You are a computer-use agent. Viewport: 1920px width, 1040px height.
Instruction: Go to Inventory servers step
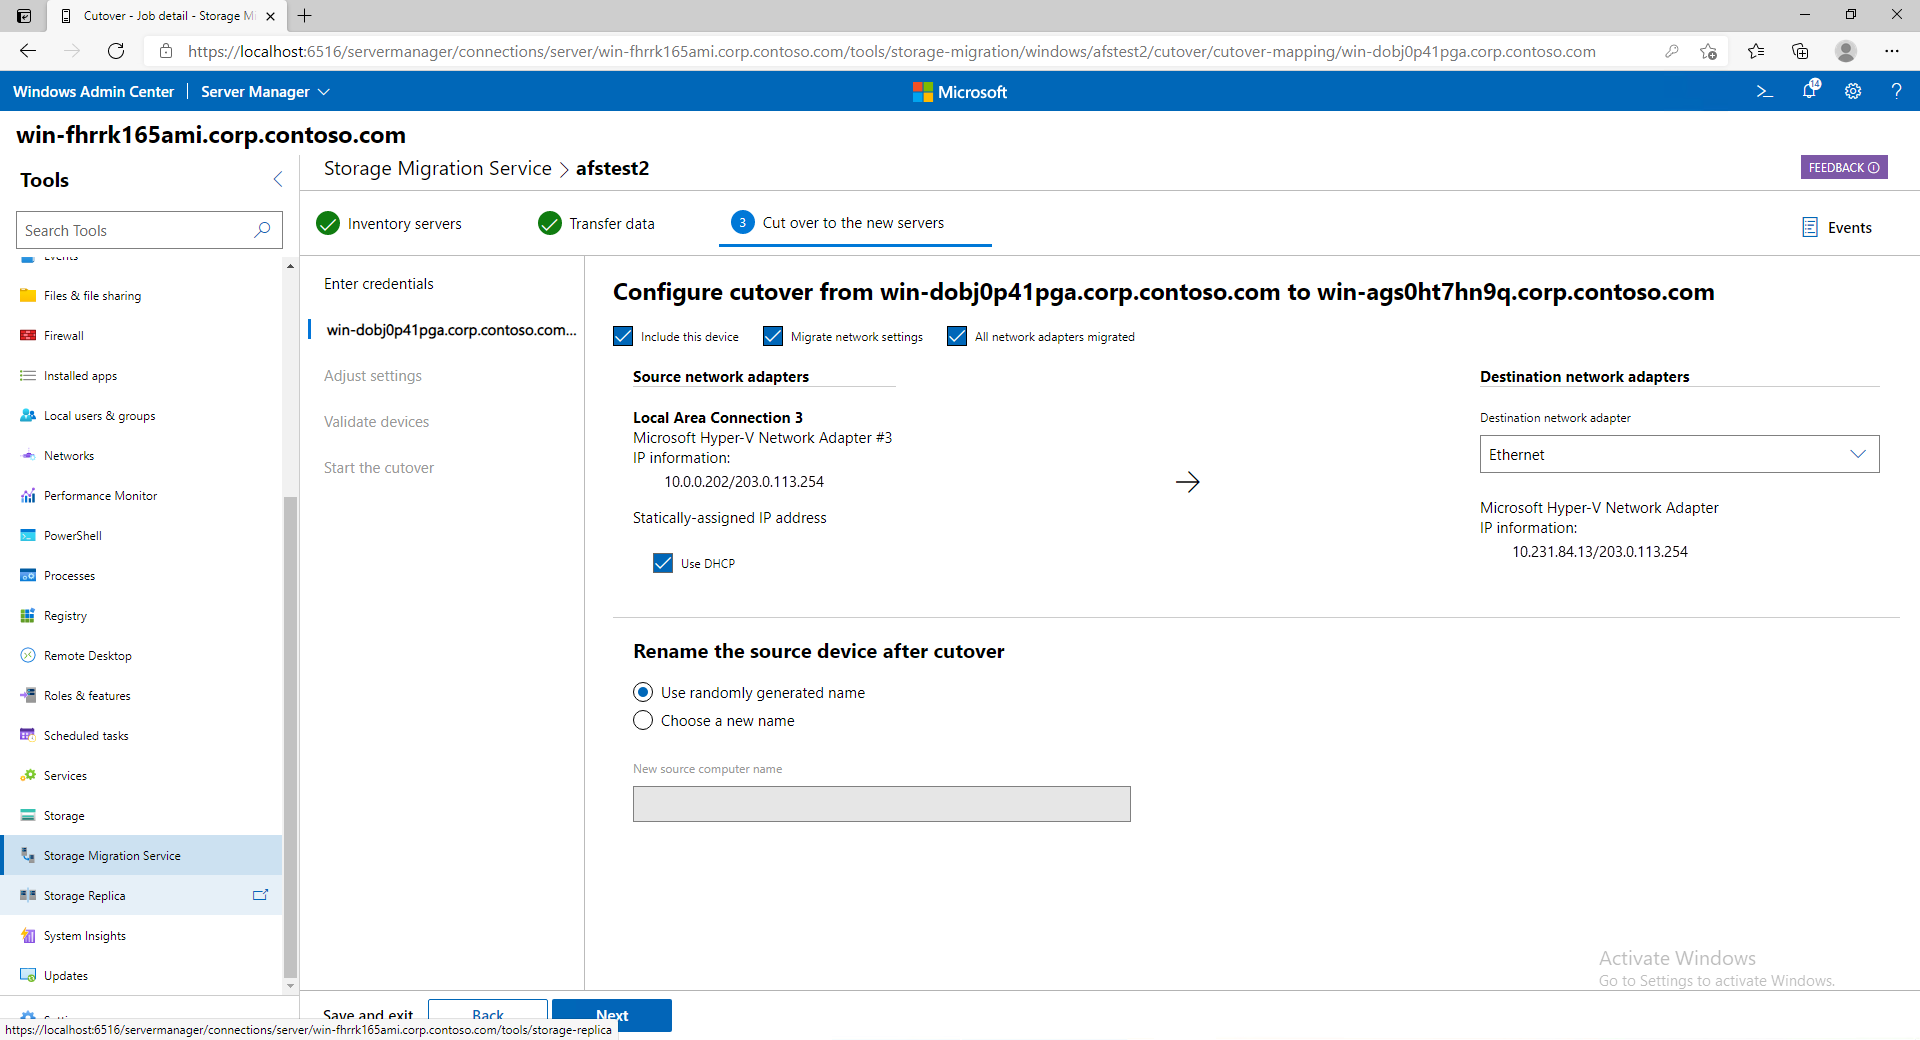pos(389,223)
